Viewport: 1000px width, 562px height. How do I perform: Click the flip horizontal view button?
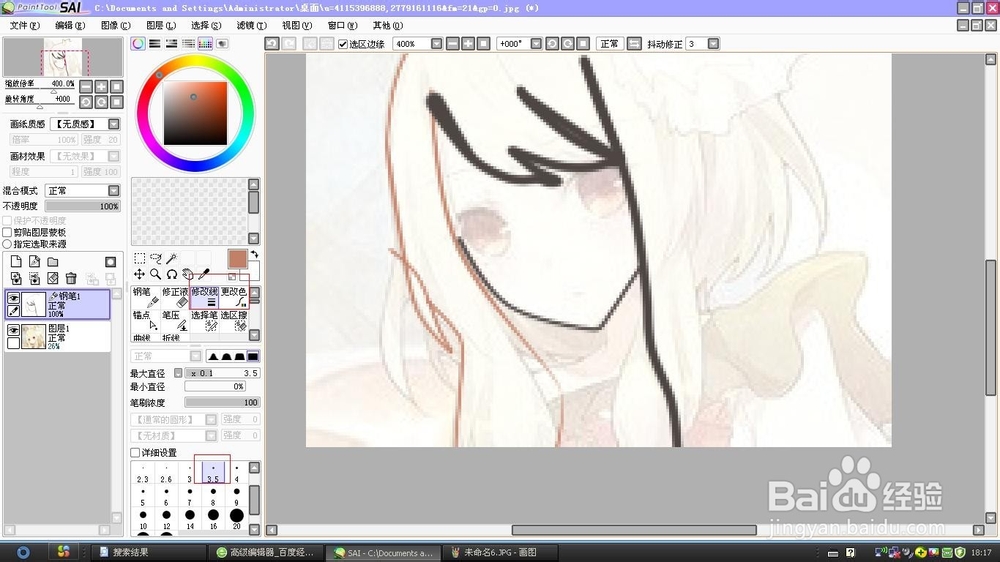pos(634,43)
